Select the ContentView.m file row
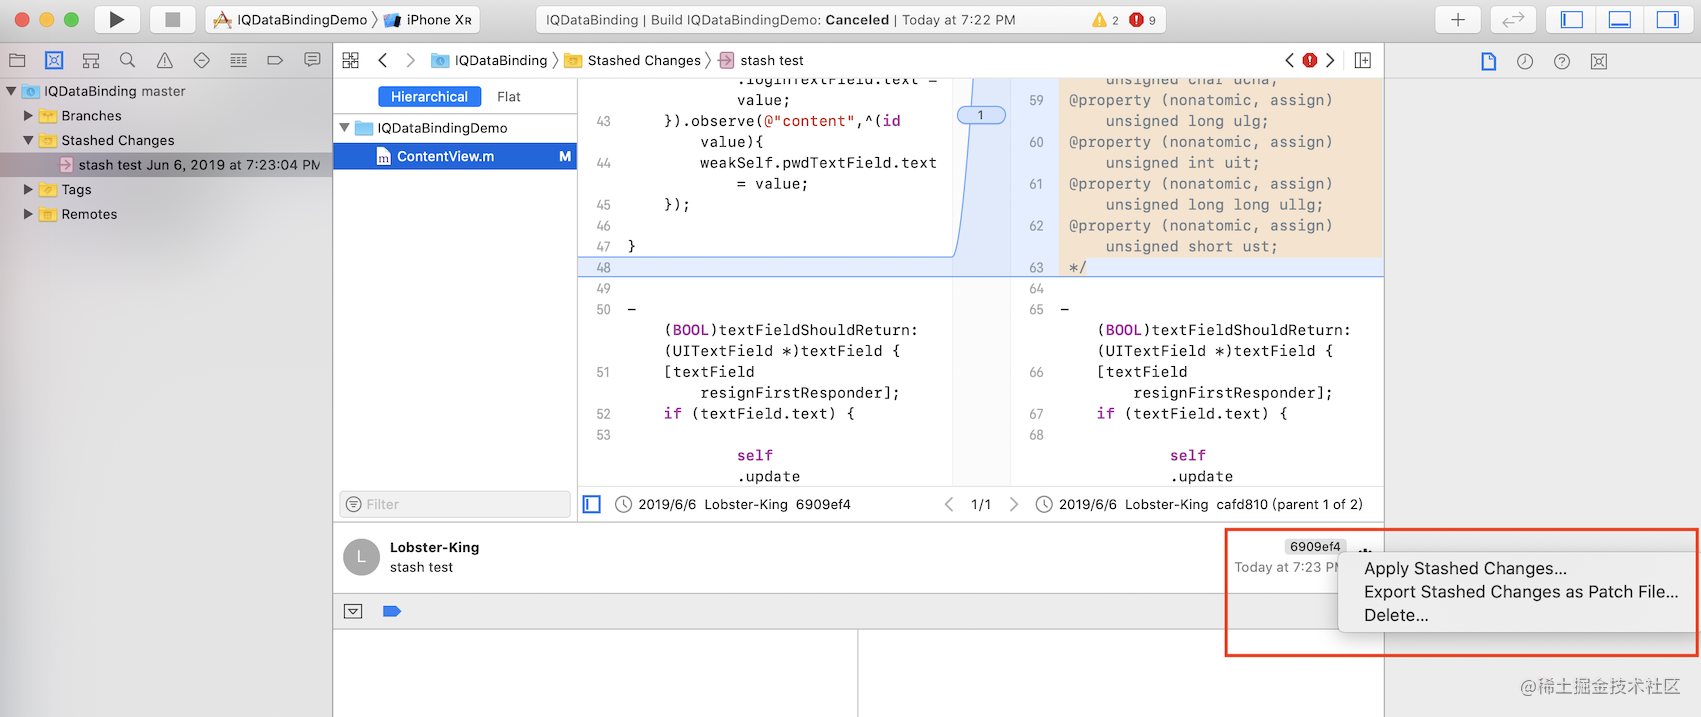 click(x=455, y=156)
